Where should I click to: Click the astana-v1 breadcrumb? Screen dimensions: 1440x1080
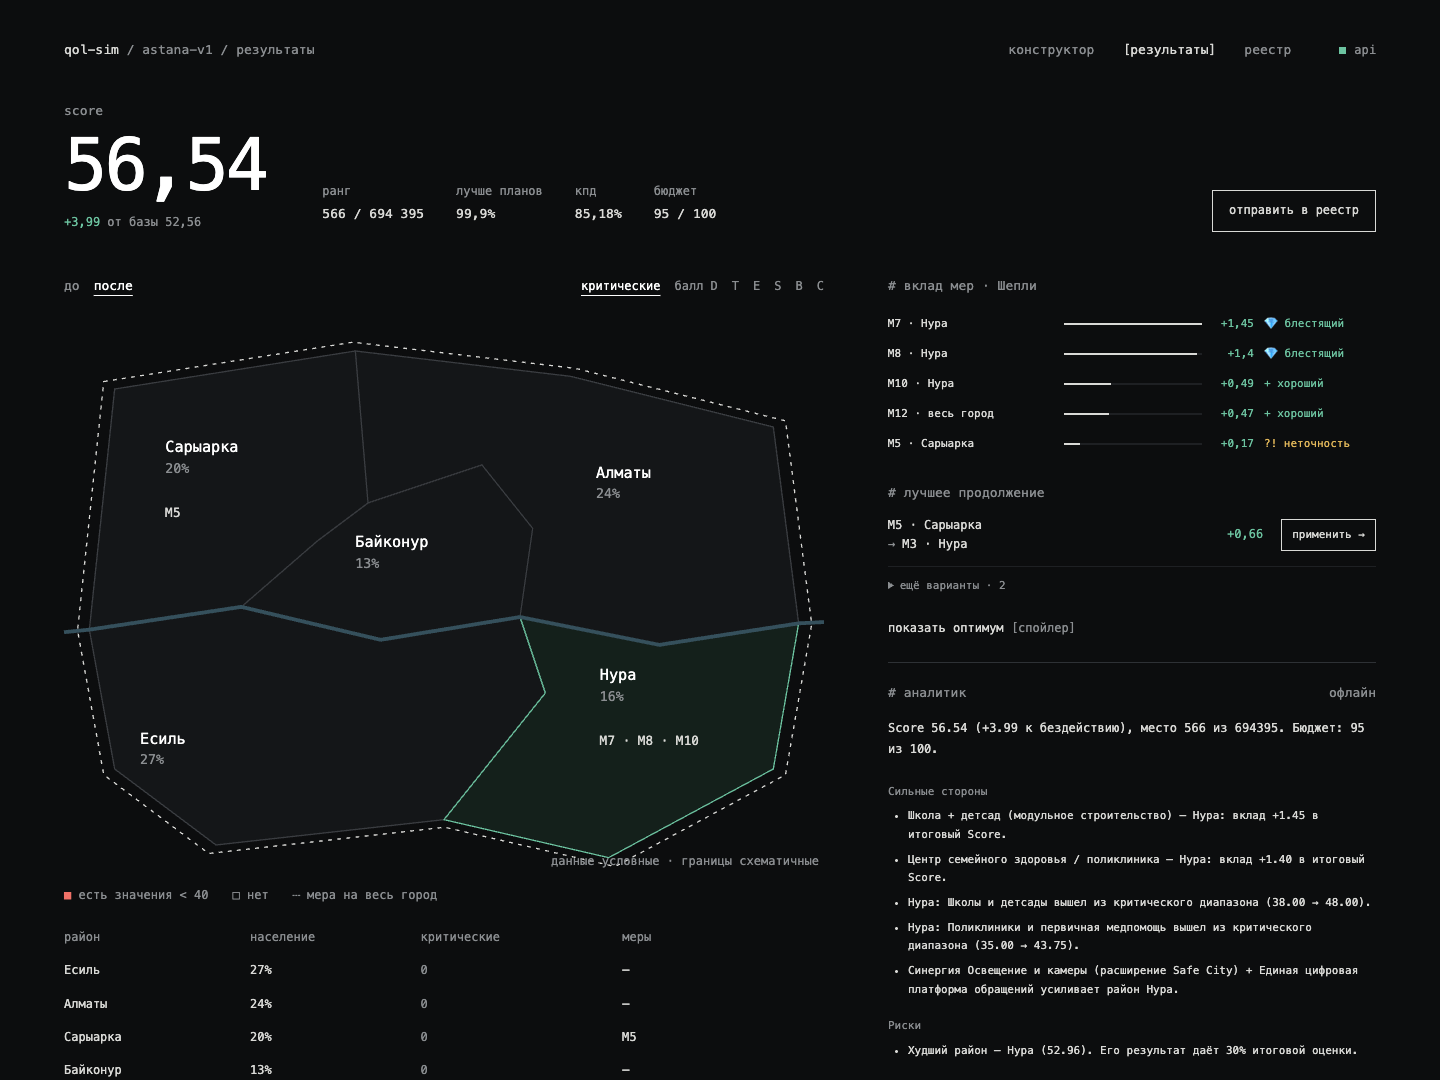pyautogui.click(x=177, y=50)
